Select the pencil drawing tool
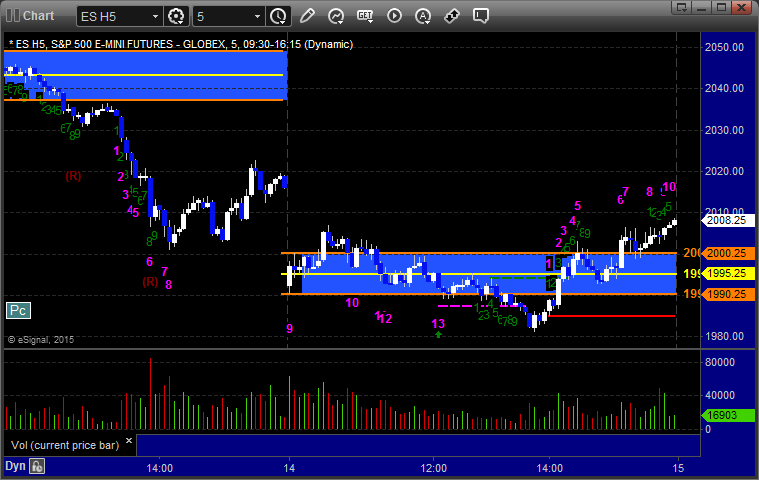Image resolution: width=759 pixels, height=480 pixels. 307,16
